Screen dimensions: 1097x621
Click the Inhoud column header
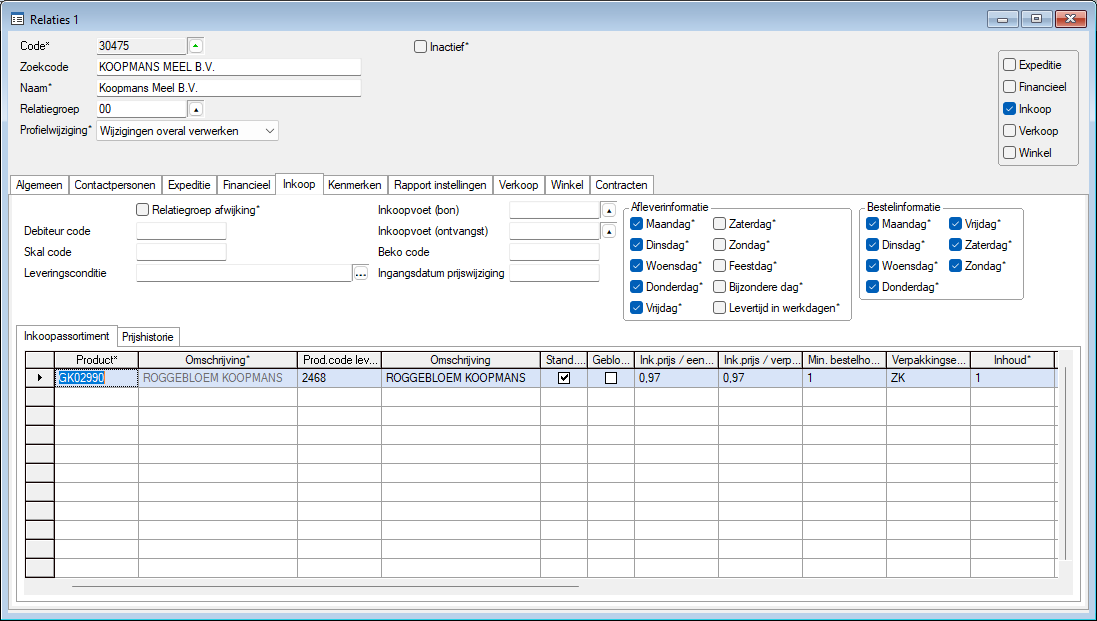(1012, 360)
